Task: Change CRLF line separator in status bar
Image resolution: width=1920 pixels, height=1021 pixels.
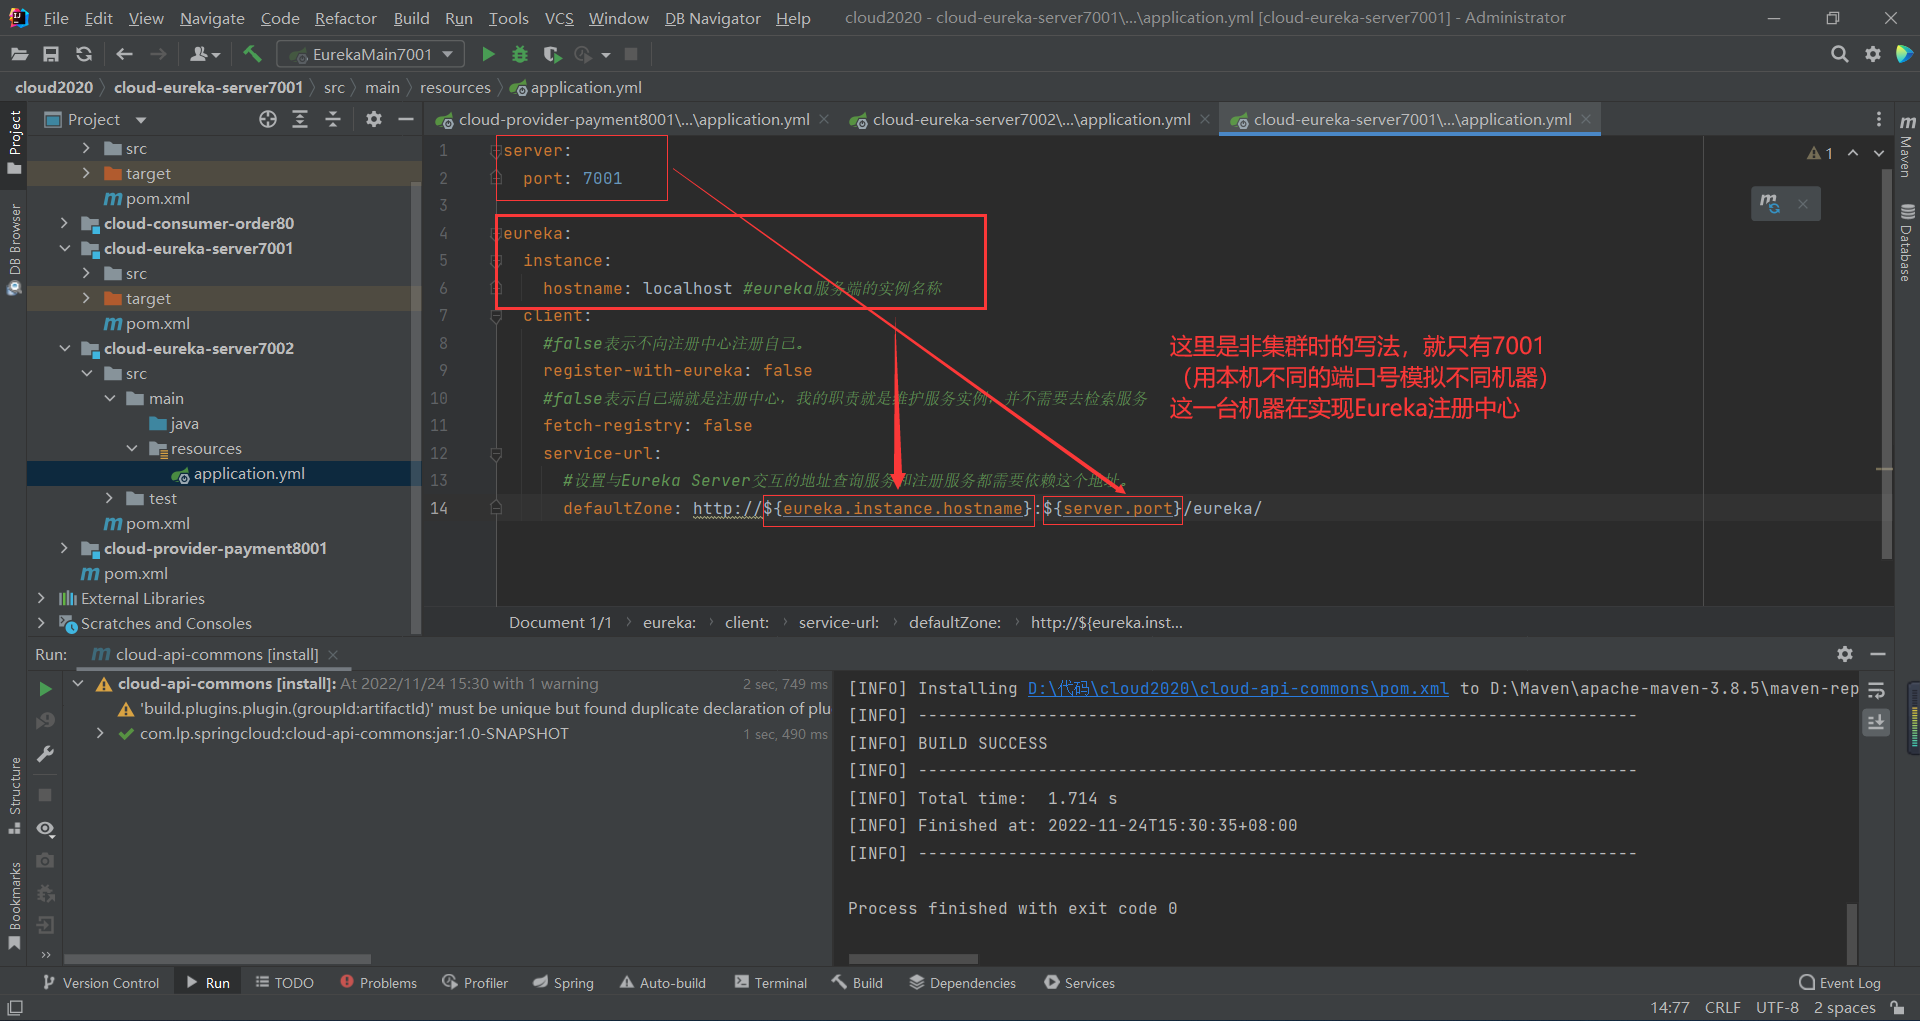Action: point(1723,1007)
